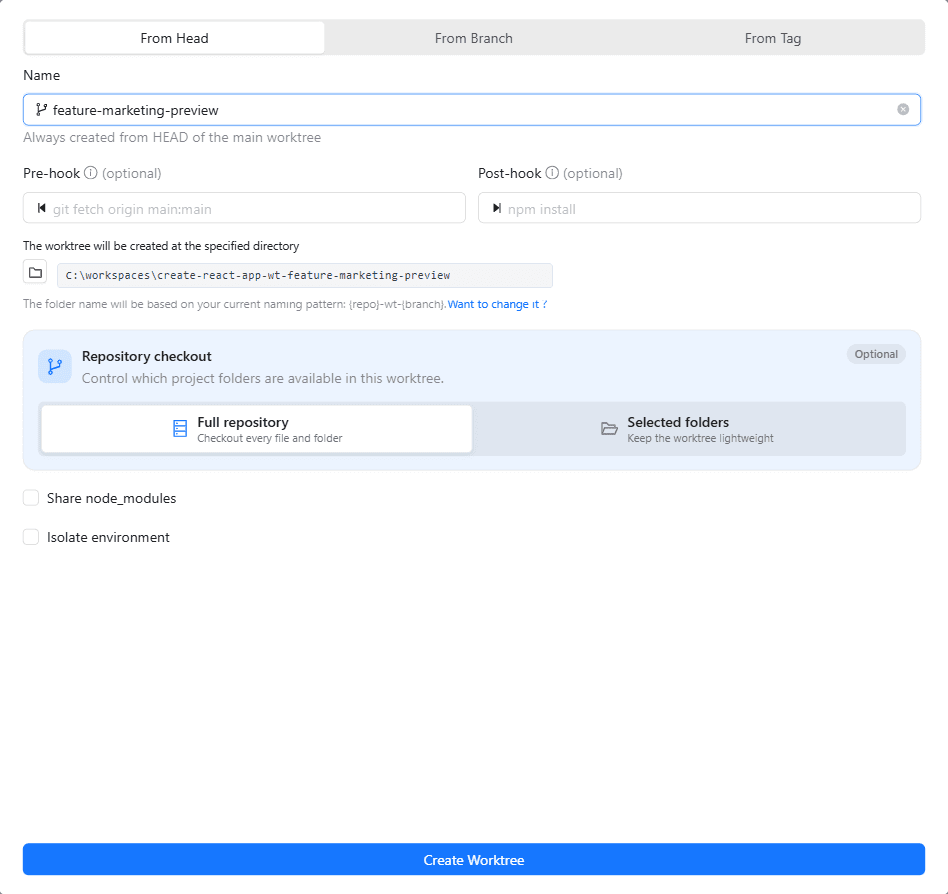Select the Full repository checkout option
Viewport: 948px width, 894px height.
[256, 429]
